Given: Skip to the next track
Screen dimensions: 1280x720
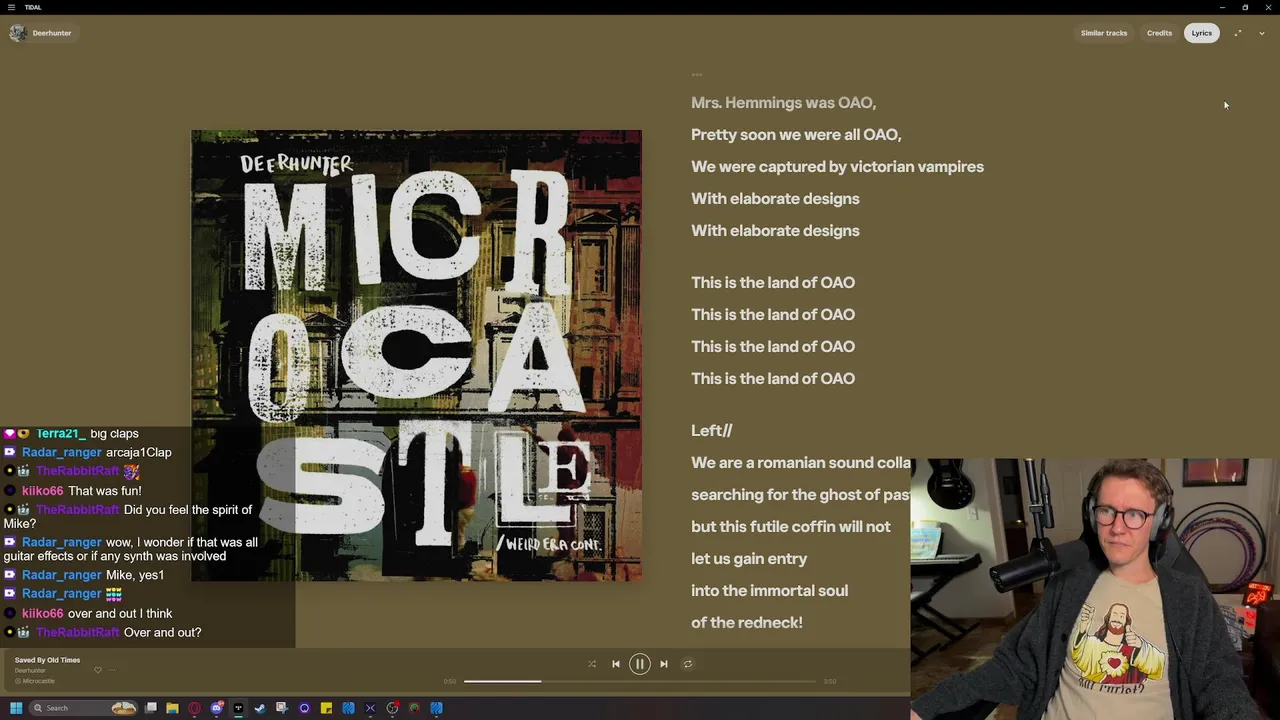Looking at the screenshot, I should [664, 664].
